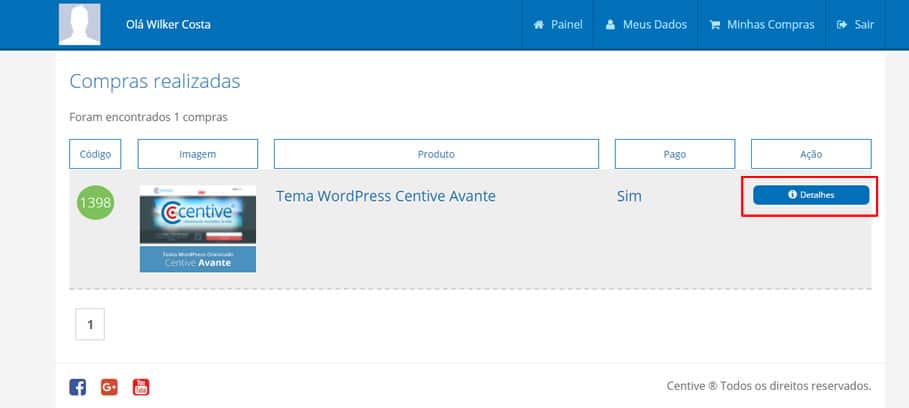Open the Google Plus icon in the footer
Viewport: 909px width, 408px height.
coord(109,387)
